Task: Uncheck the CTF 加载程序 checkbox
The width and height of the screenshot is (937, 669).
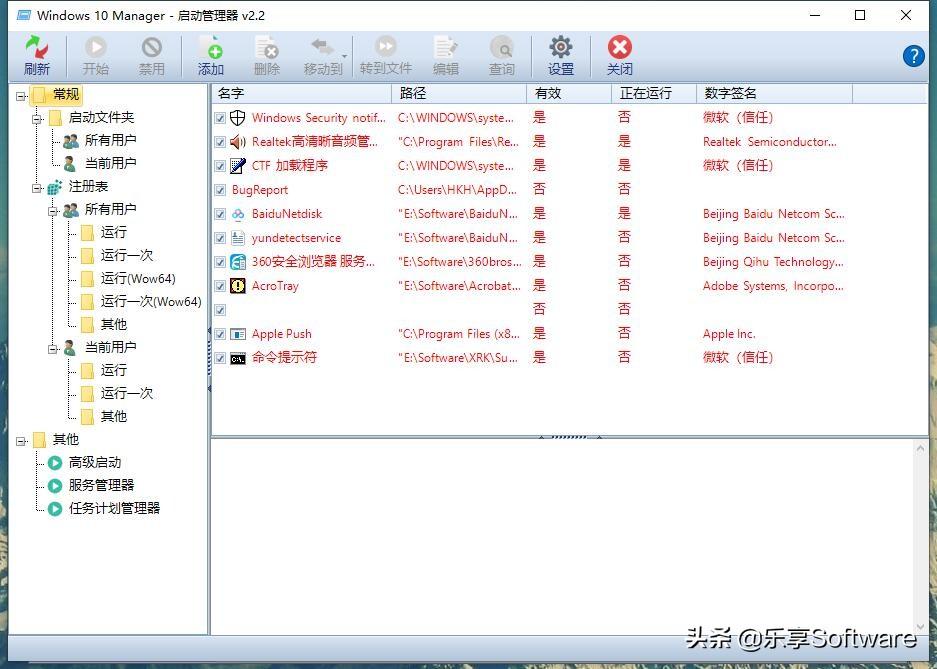Action: (x=220, y=166)
